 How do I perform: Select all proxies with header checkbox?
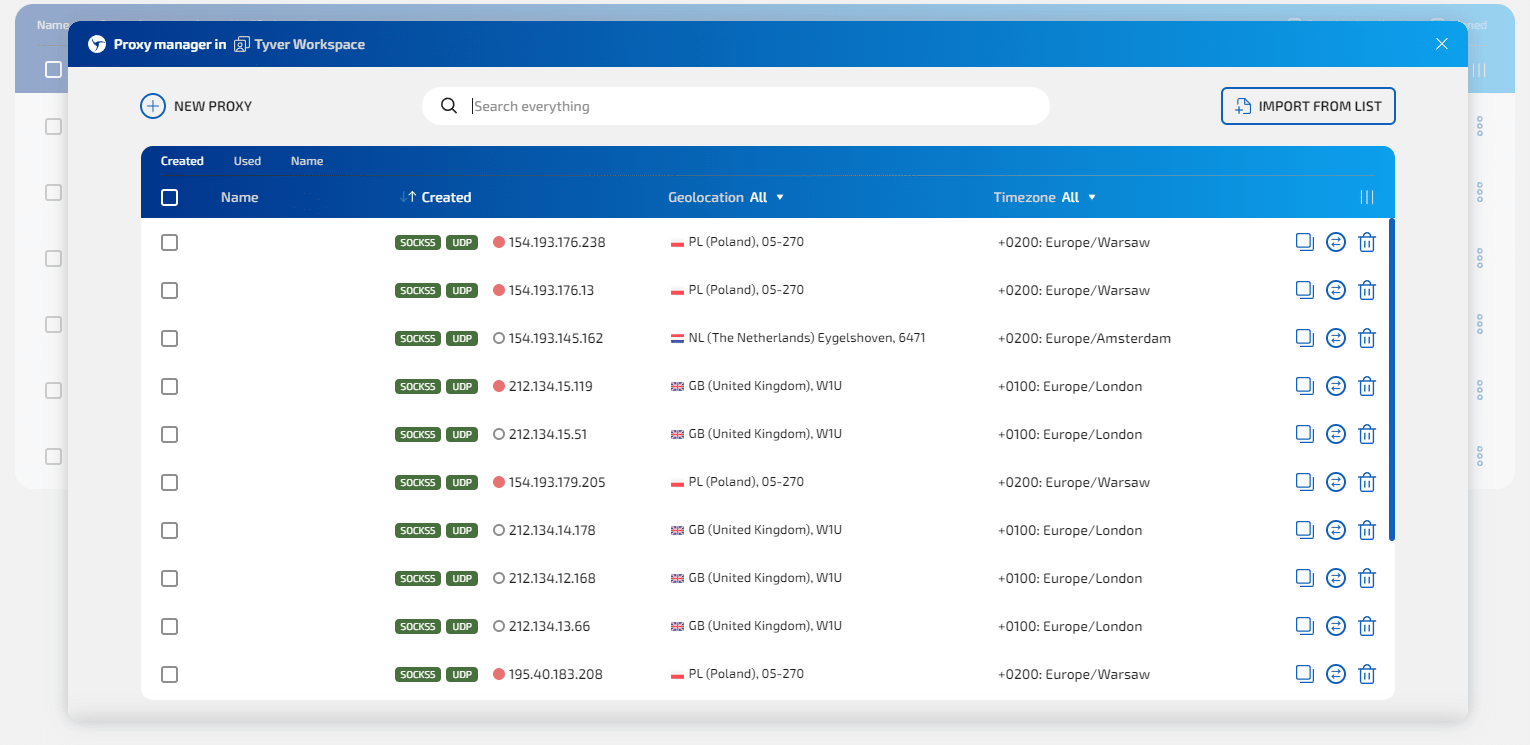tap(170, 197)
